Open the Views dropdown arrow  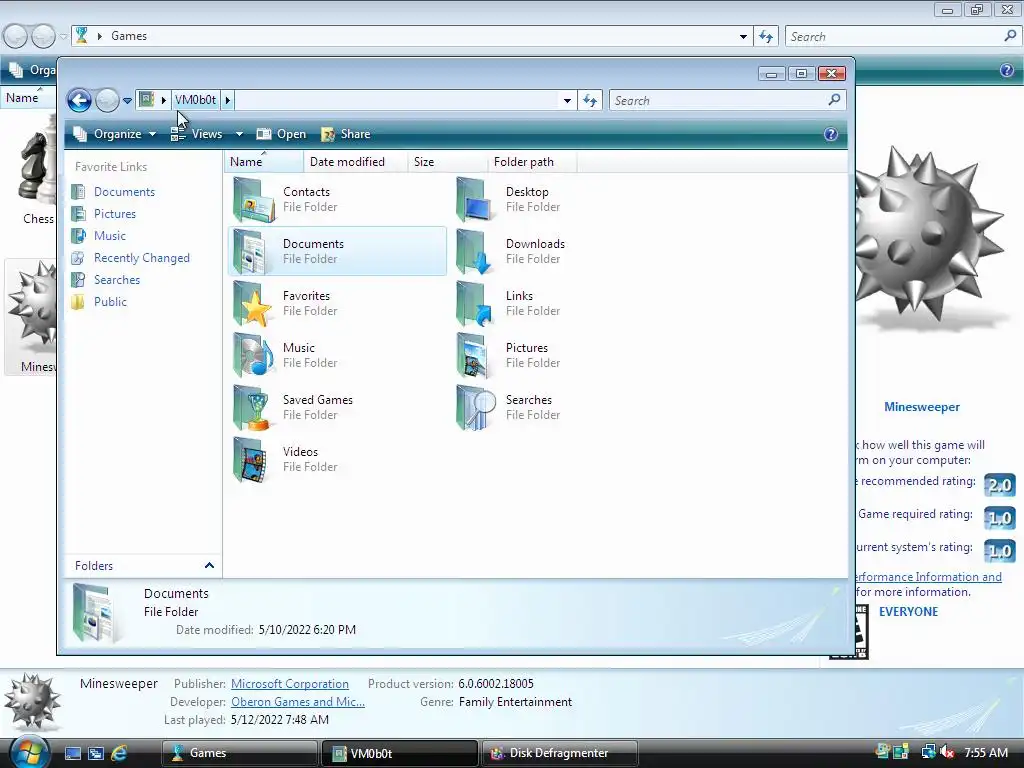240,135
